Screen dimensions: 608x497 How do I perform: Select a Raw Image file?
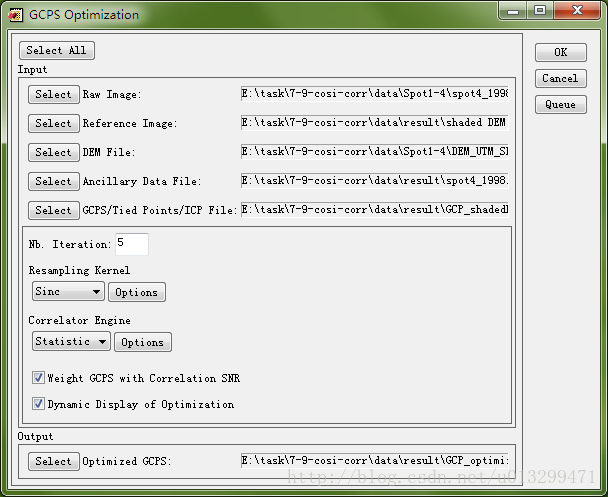click(54, 95)
